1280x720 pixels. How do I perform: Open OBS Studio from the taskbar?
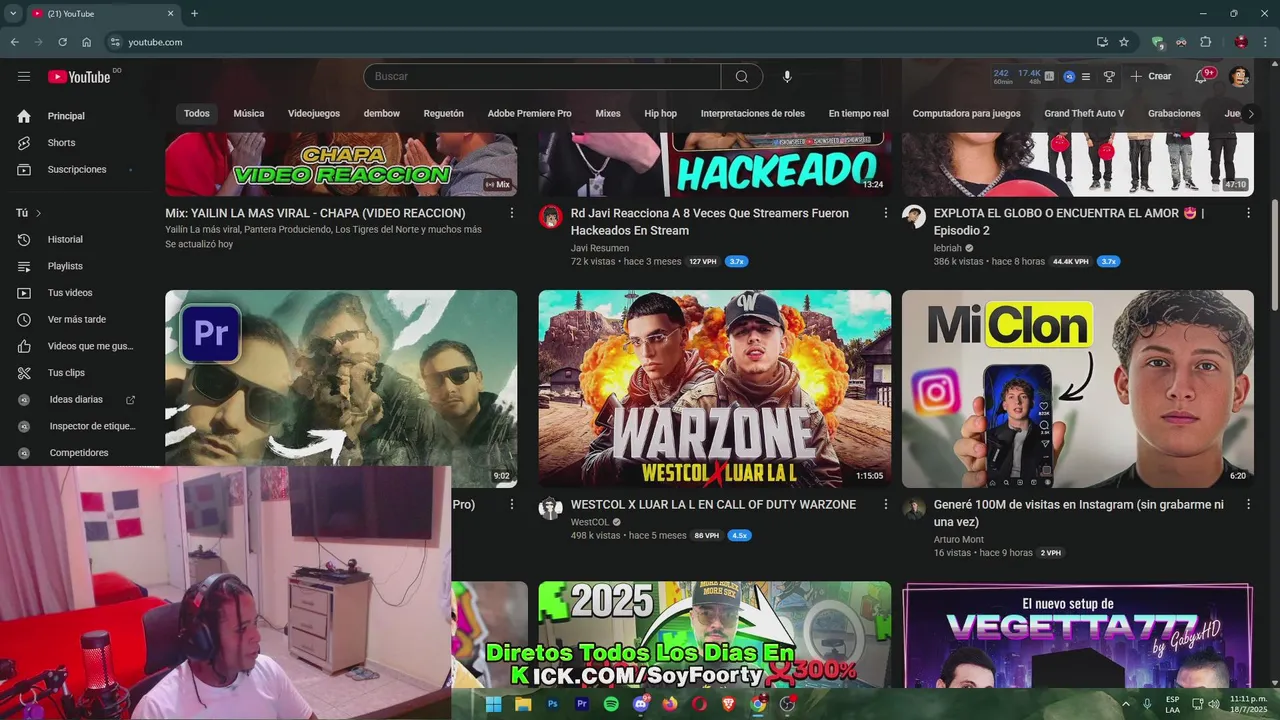click(787, 704)
